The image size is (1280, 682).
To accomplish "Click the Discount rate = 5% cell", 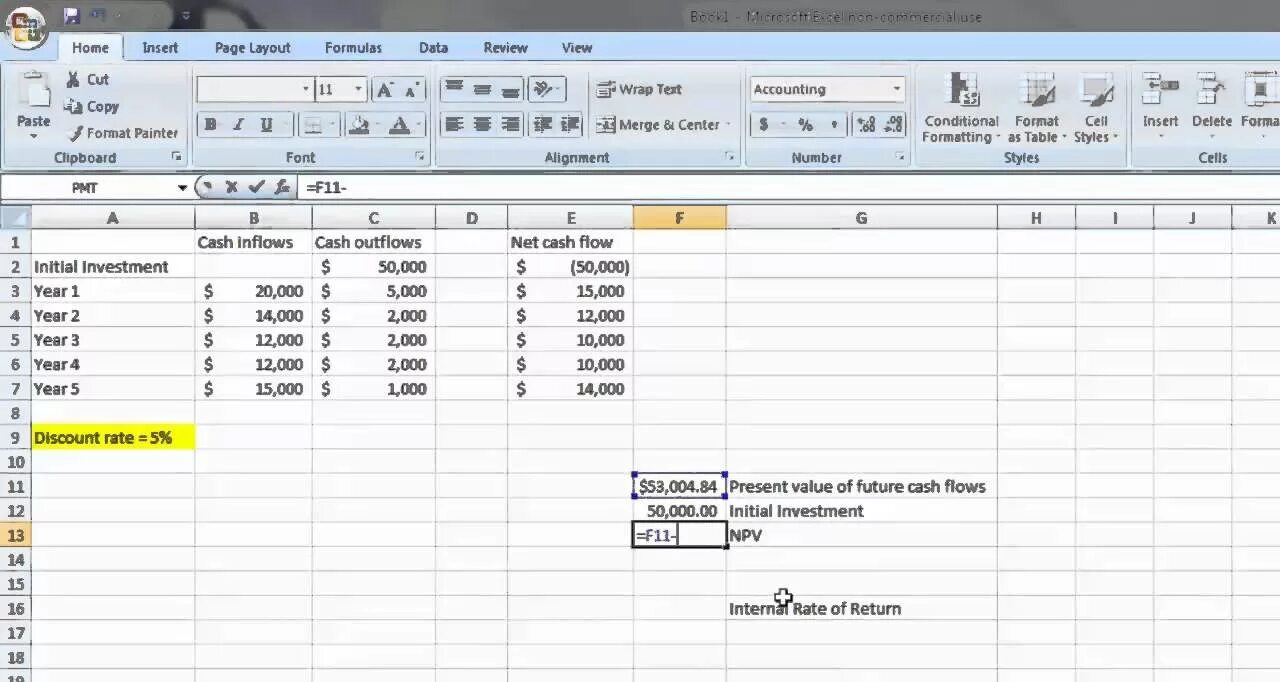I will coord(113,438).
